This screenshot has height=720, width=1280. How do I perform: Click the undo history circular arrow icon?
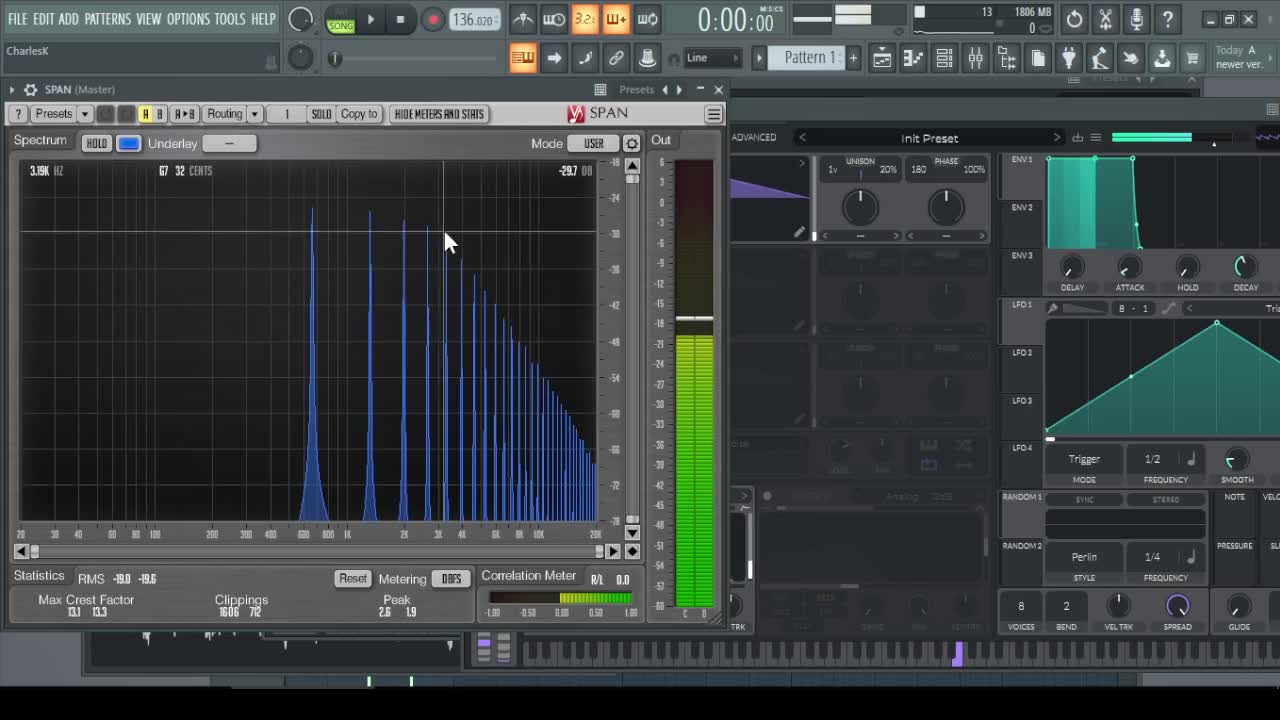[x=1074, y=19]
